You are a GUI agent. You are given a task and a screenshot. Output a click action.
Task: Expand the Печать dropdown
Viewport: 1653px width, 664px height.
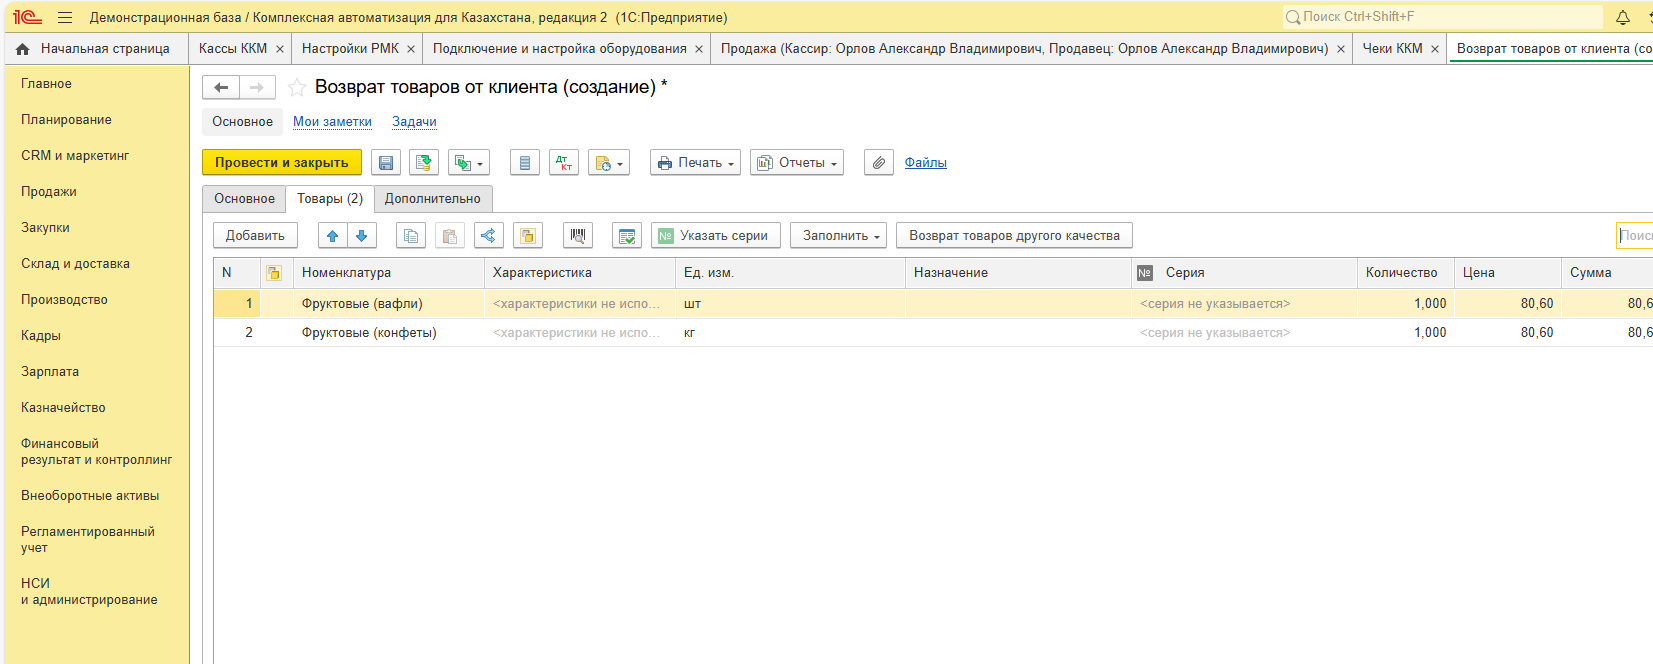(695, 163)
